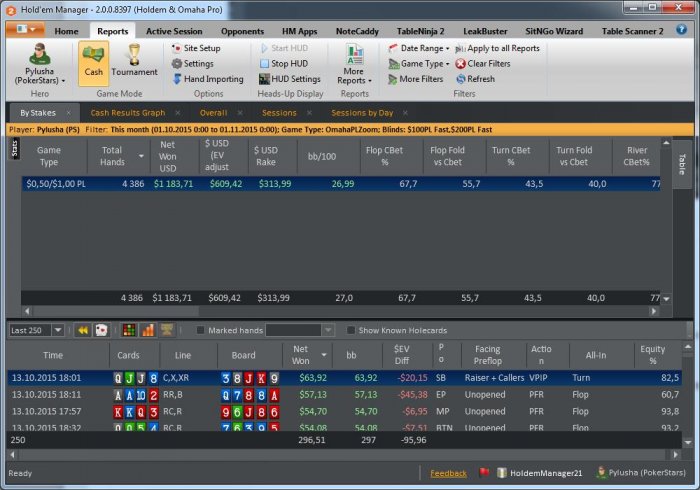Open the TableNinja 2 tab
The width and height of the screenshot is (700, 490).
click(421, 31)
